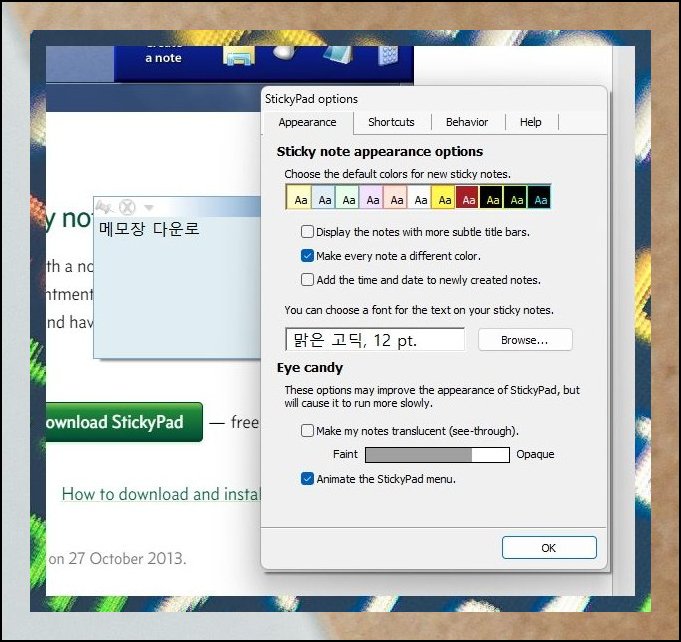Open the Behavior tab
The height and width of the screenshot is (642, 681).
(x=467, y=122)
